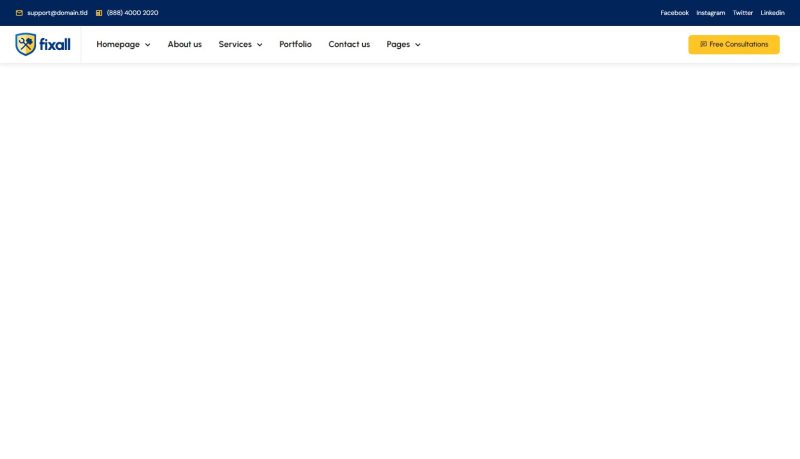Open the Linkedin link
Image resolution: width=800 pixels, height=459 pixels.
pyautogui.click(x=772, y=13)
